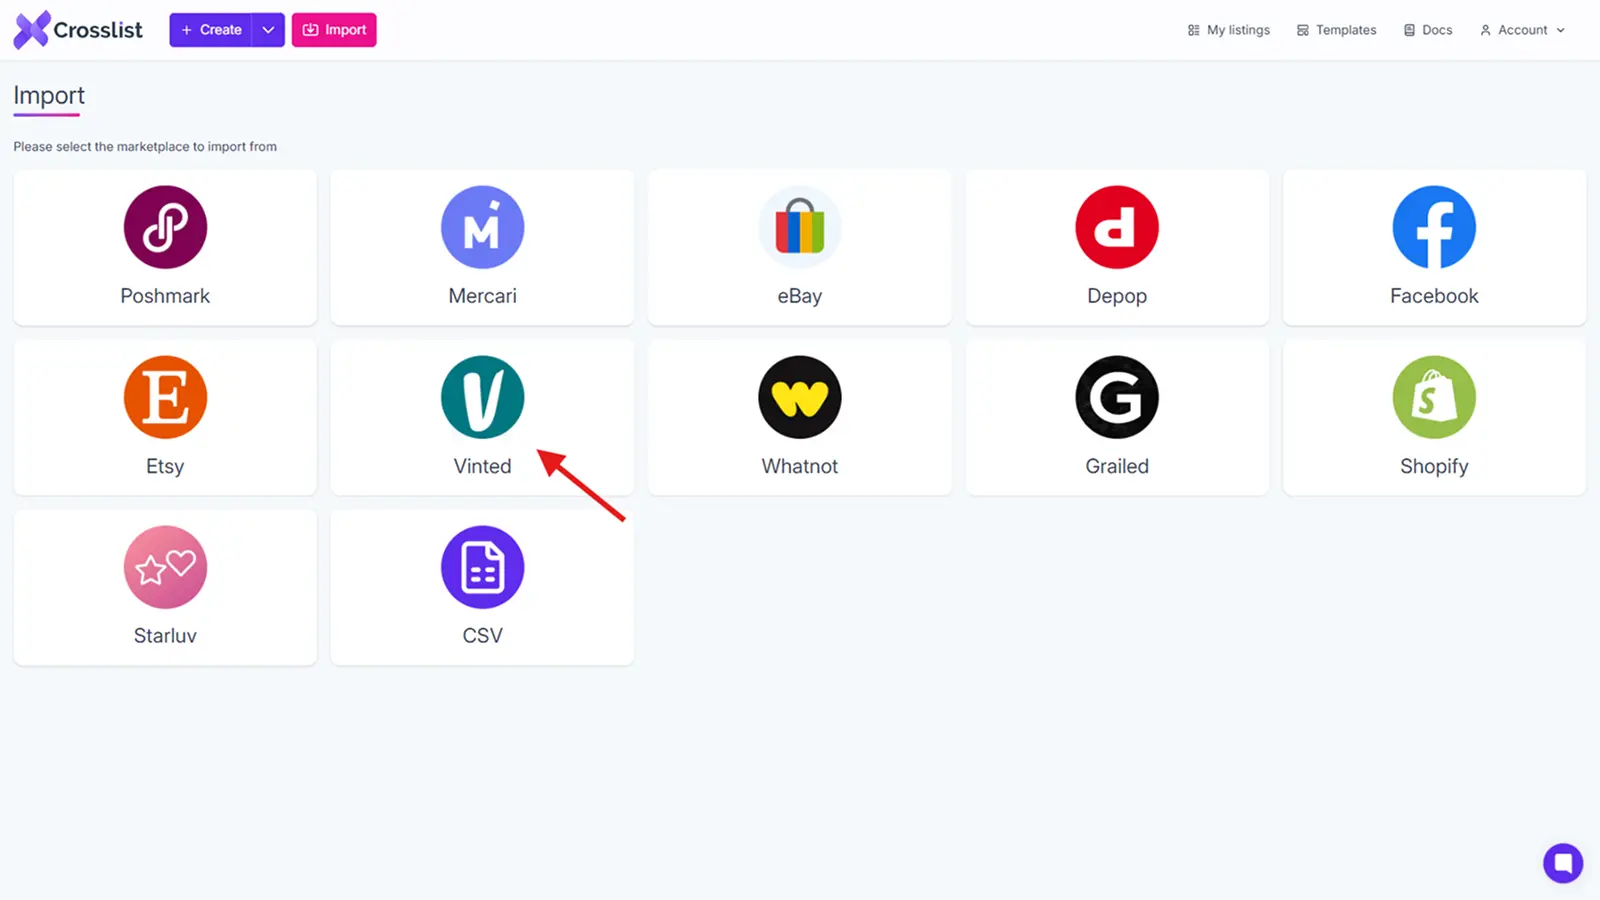
Task: Choose the CSV file import icon
Action: click(482, 567)
